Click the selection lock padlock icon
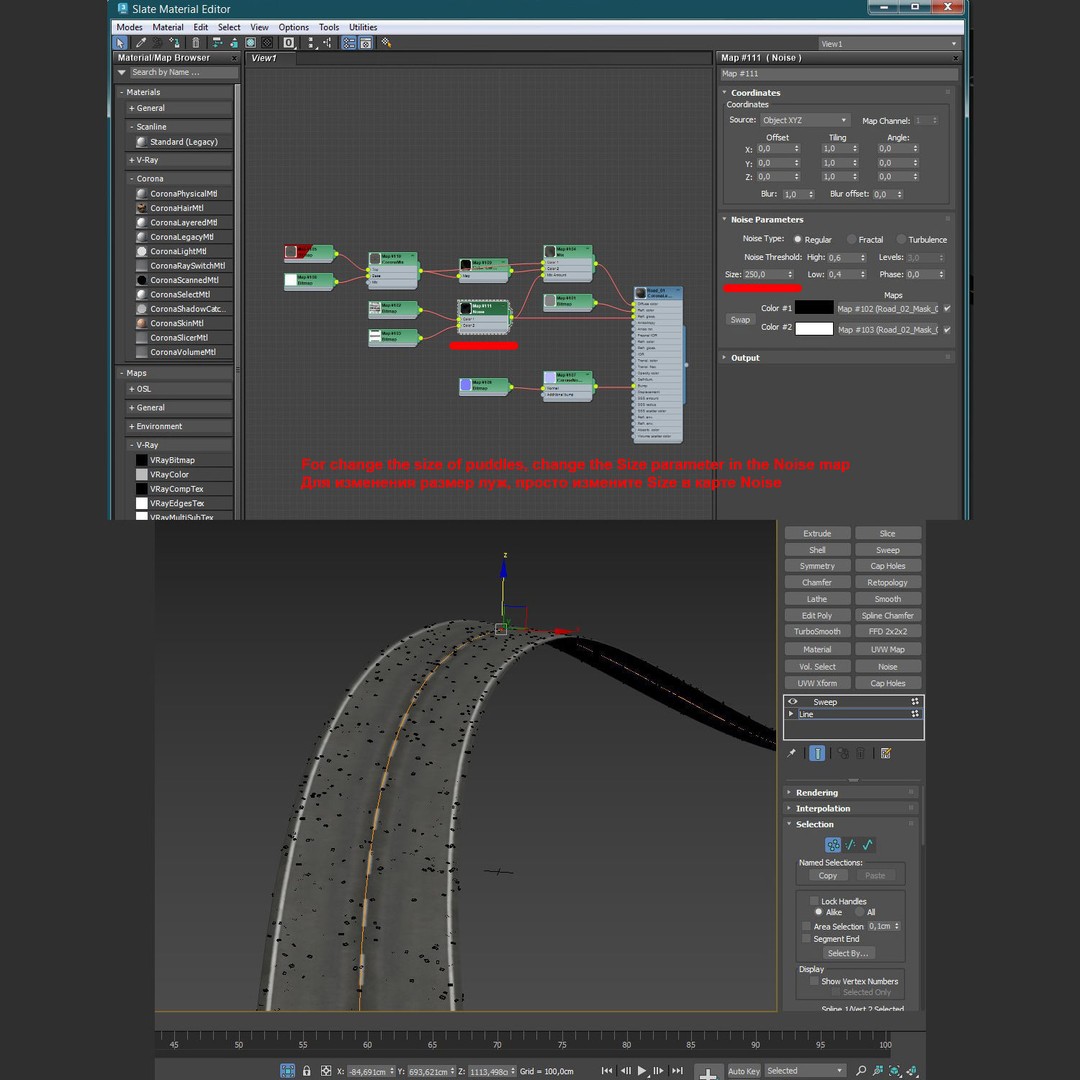 (306, 1071)
